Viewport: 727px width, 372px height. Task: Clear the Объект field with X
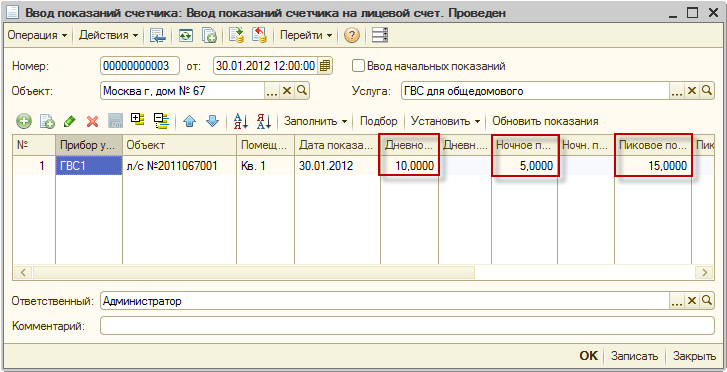(287, 91)
